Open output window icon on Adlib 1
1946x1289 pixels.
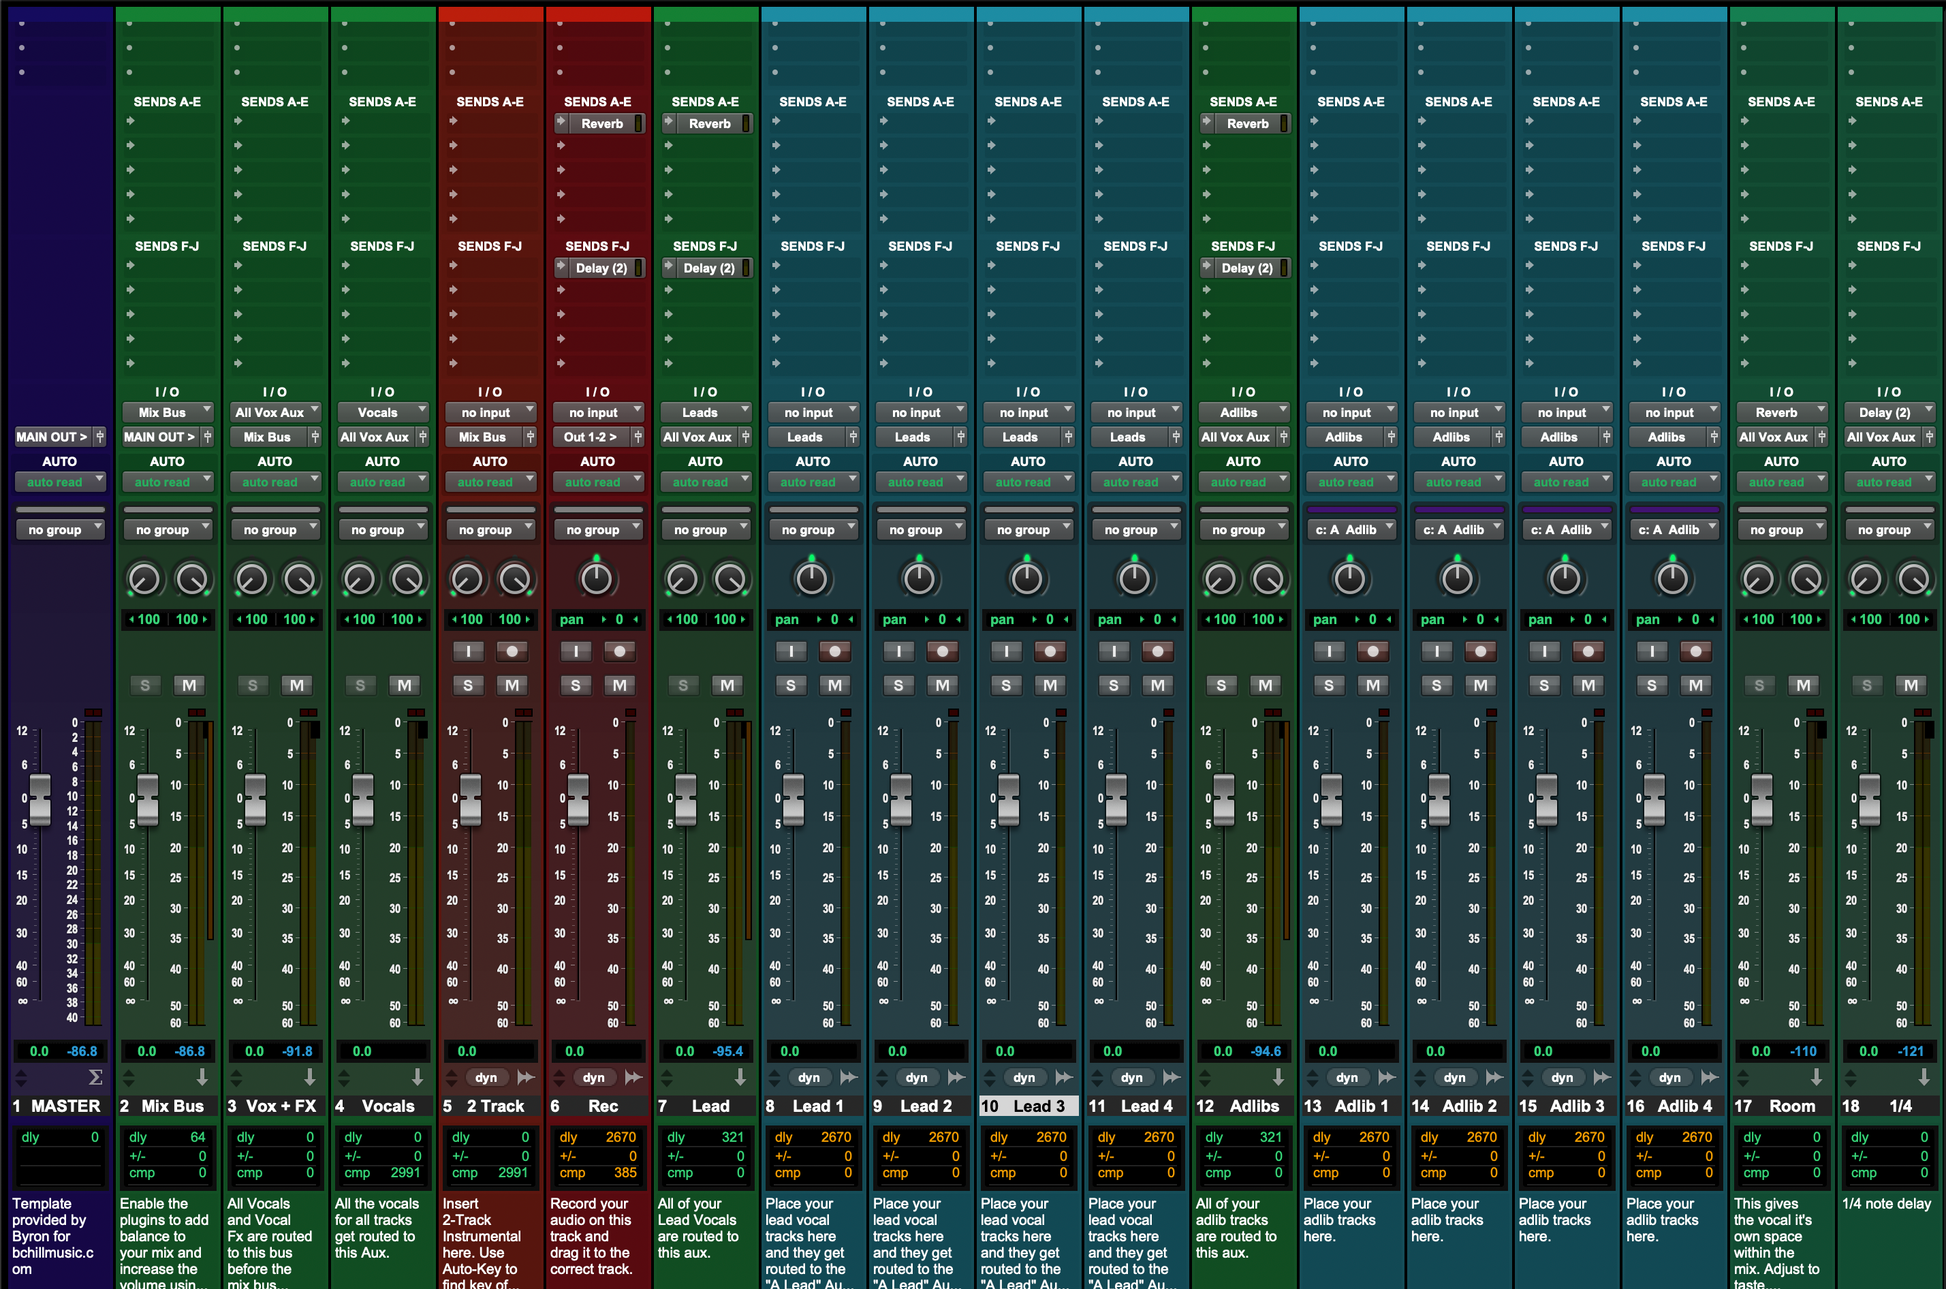[1391, 437]
